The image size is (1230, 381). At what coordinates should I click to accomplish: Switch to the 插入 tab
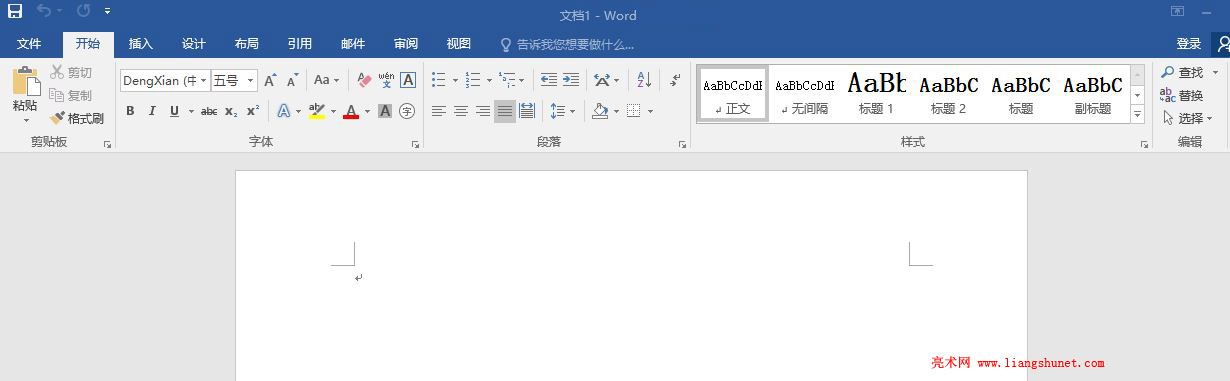pyautogui.click(x=141, y=44)
